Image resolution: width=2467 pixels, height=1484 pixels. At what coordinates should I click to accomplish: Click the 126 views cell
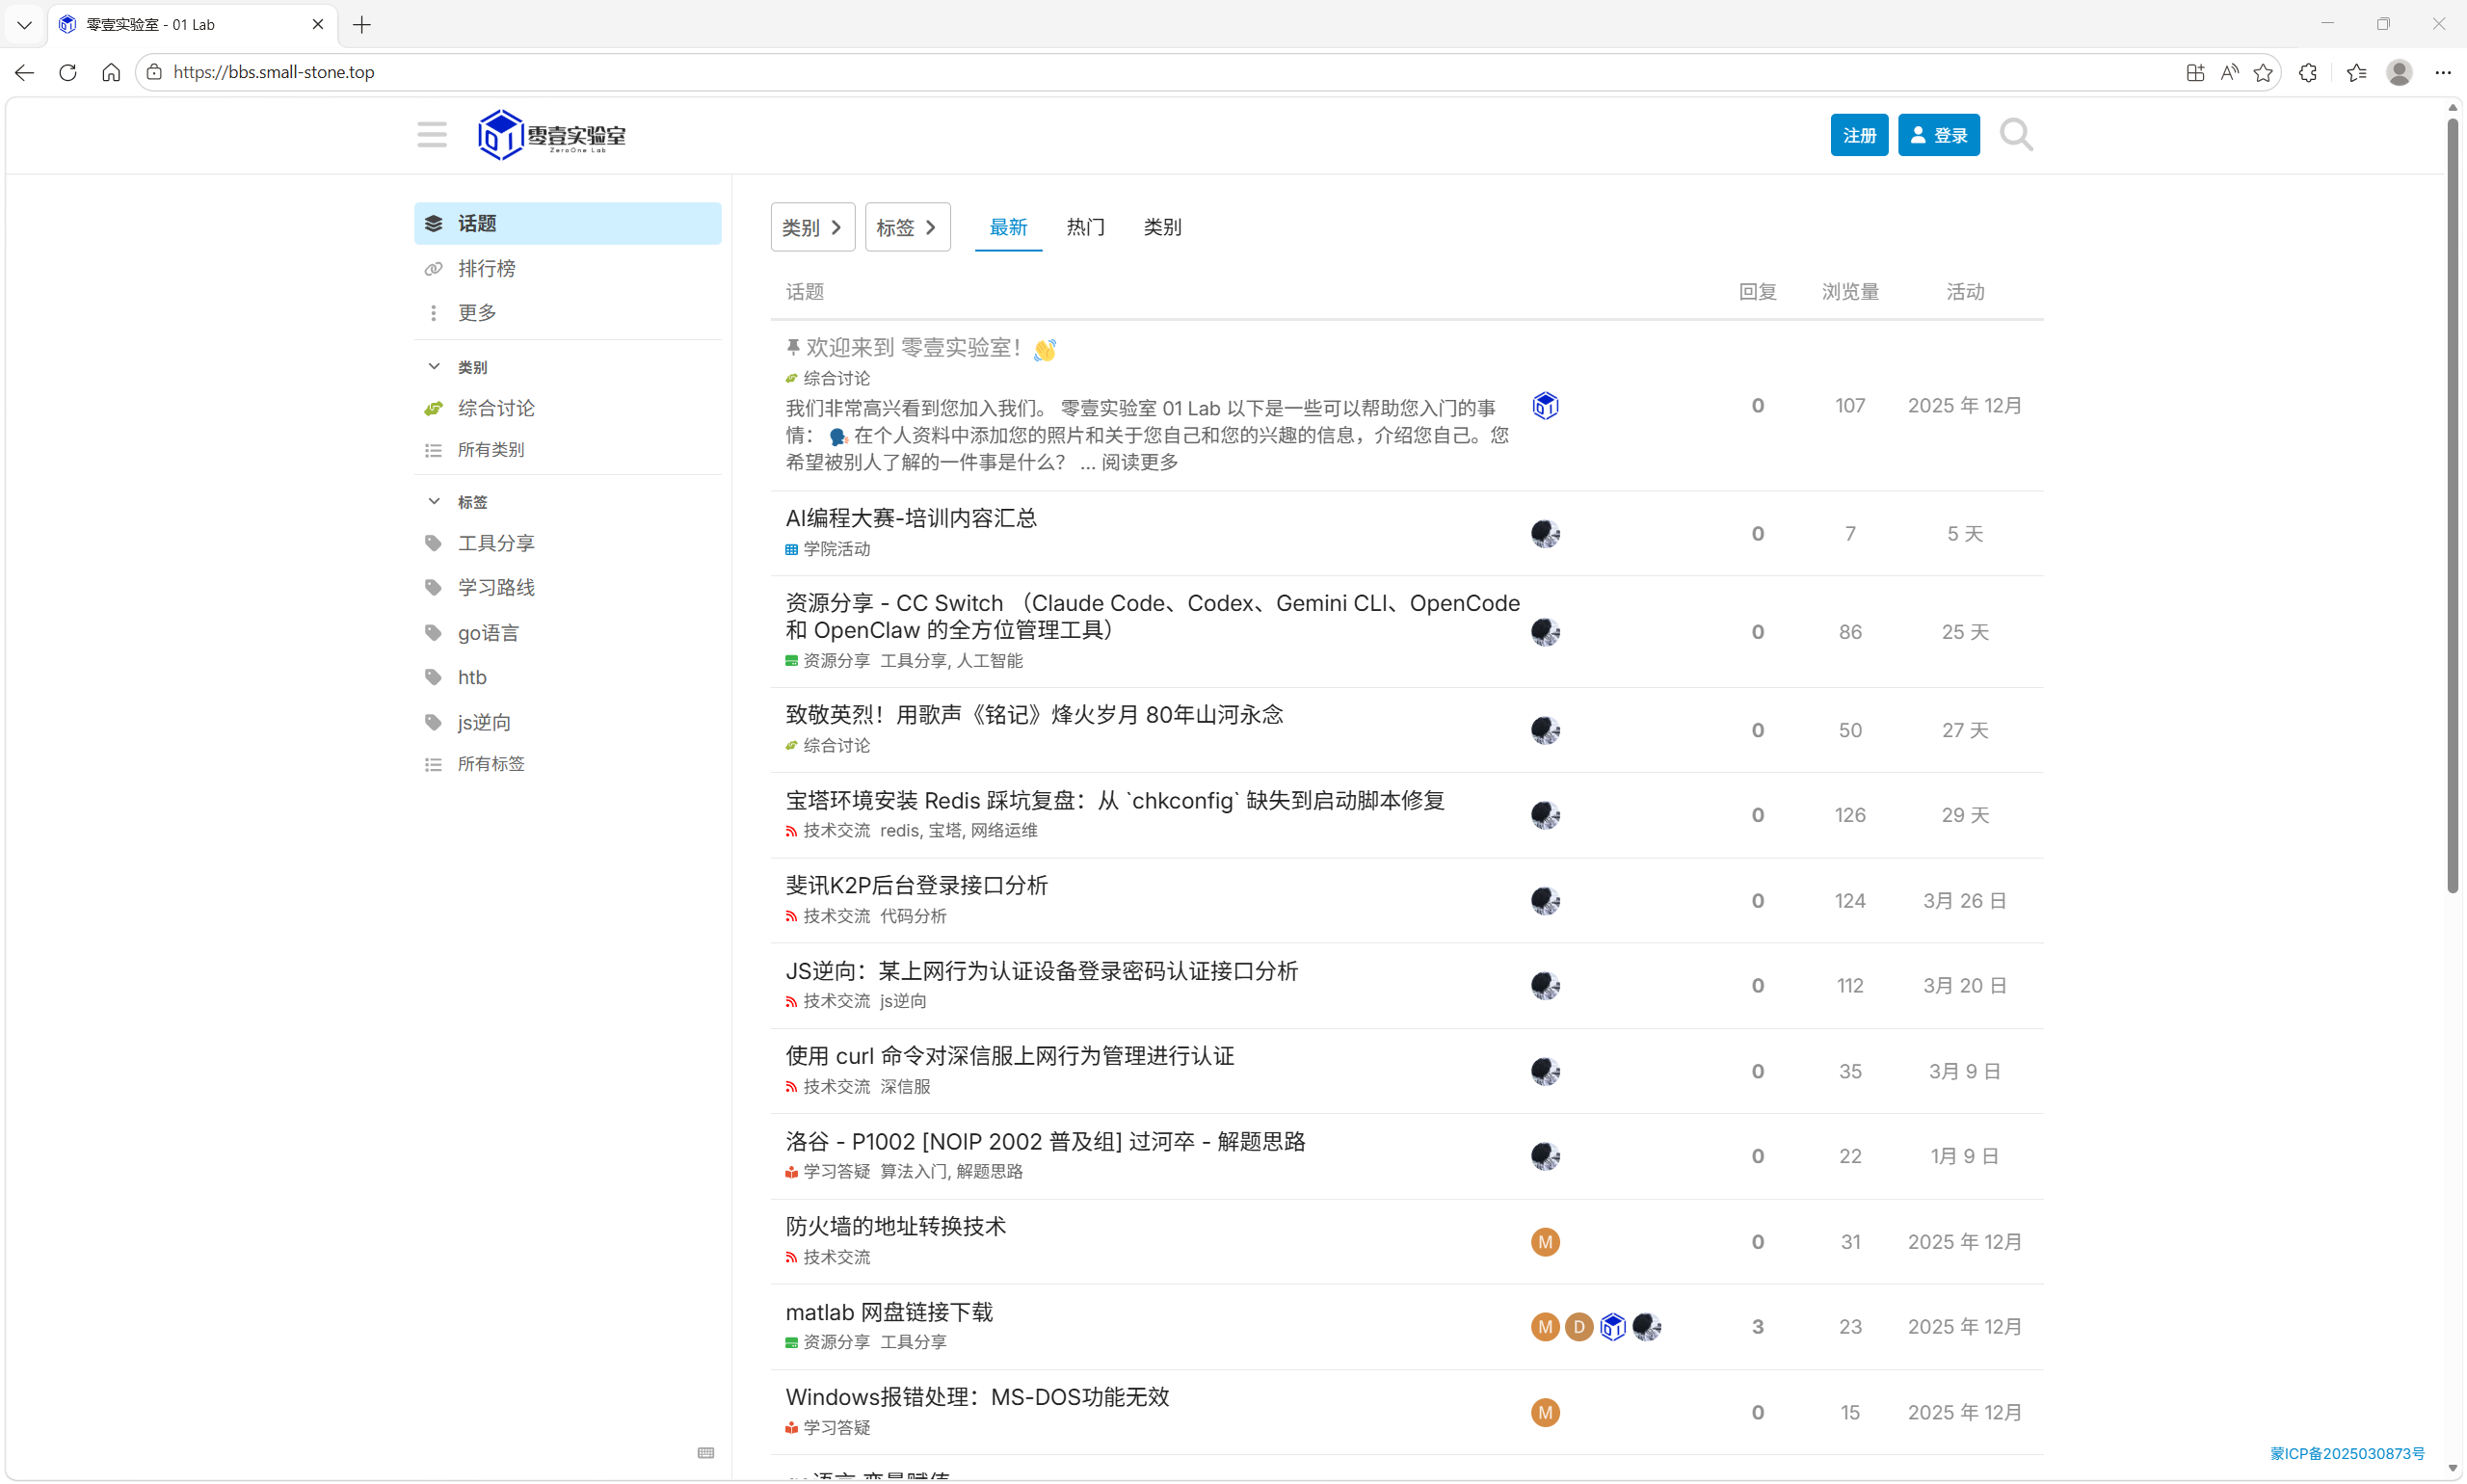pos(1850,815)
